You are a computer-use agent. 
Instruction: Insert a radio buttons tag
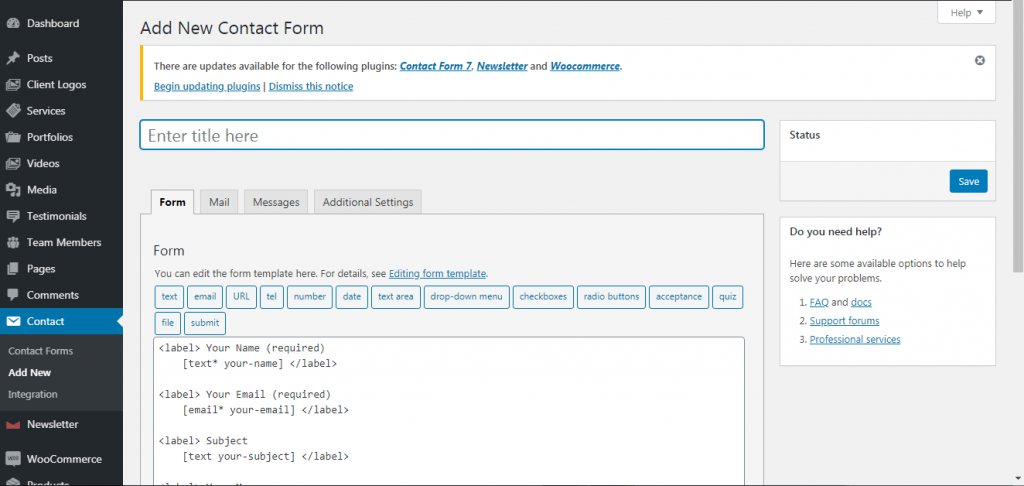coord(611,297)
